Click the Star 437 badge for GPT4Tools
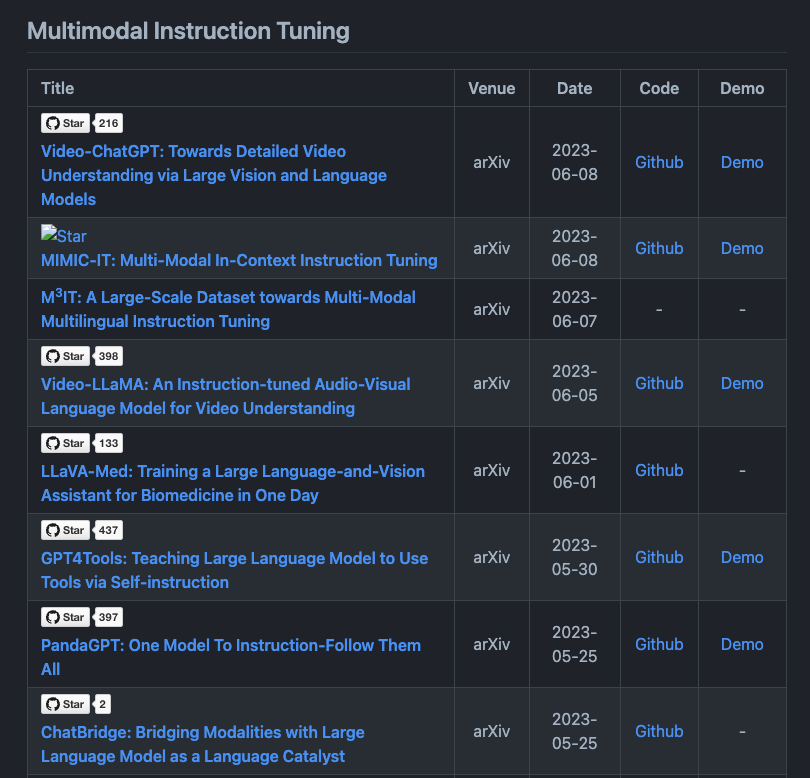 [82, 530]
